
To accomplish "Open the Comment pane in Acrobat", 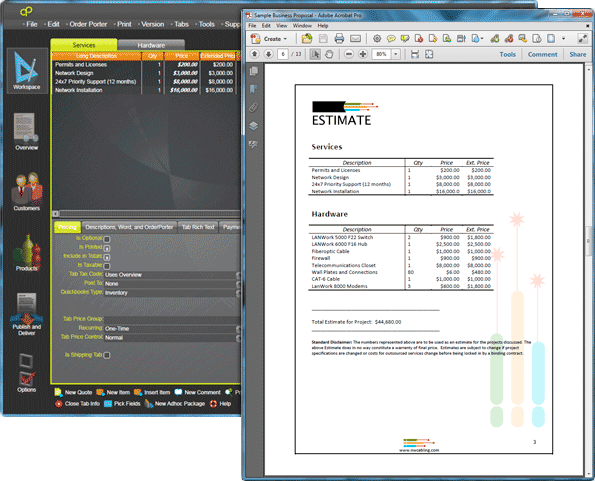I will click(543, 54).
